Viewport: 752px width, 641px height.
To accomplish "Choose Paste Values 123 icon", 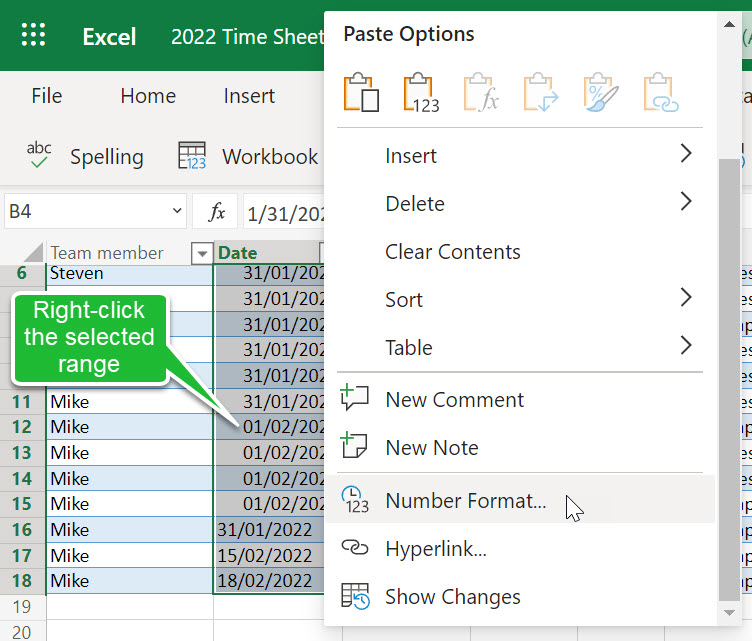I will (421, 93).
